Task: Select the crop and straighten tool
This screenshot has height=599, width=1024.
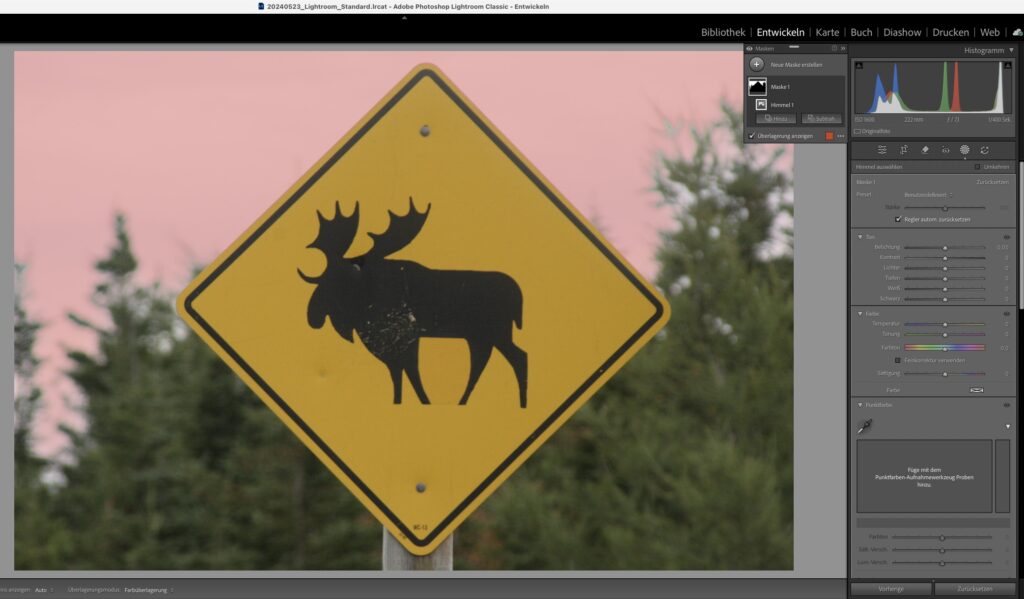Action: (x=903, y=150)
